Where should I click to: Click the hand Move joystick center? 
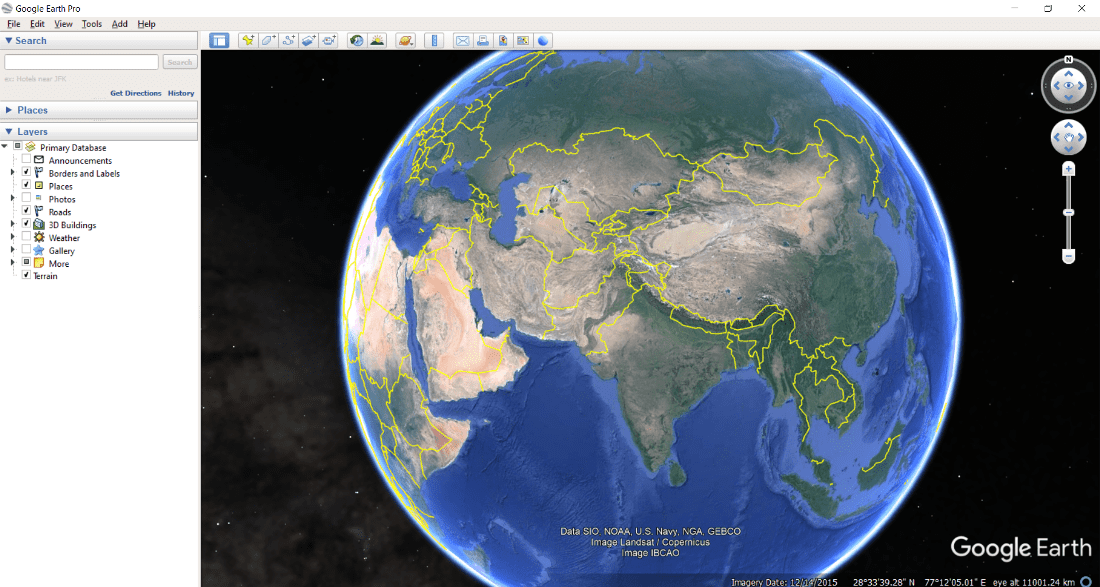1068,137
